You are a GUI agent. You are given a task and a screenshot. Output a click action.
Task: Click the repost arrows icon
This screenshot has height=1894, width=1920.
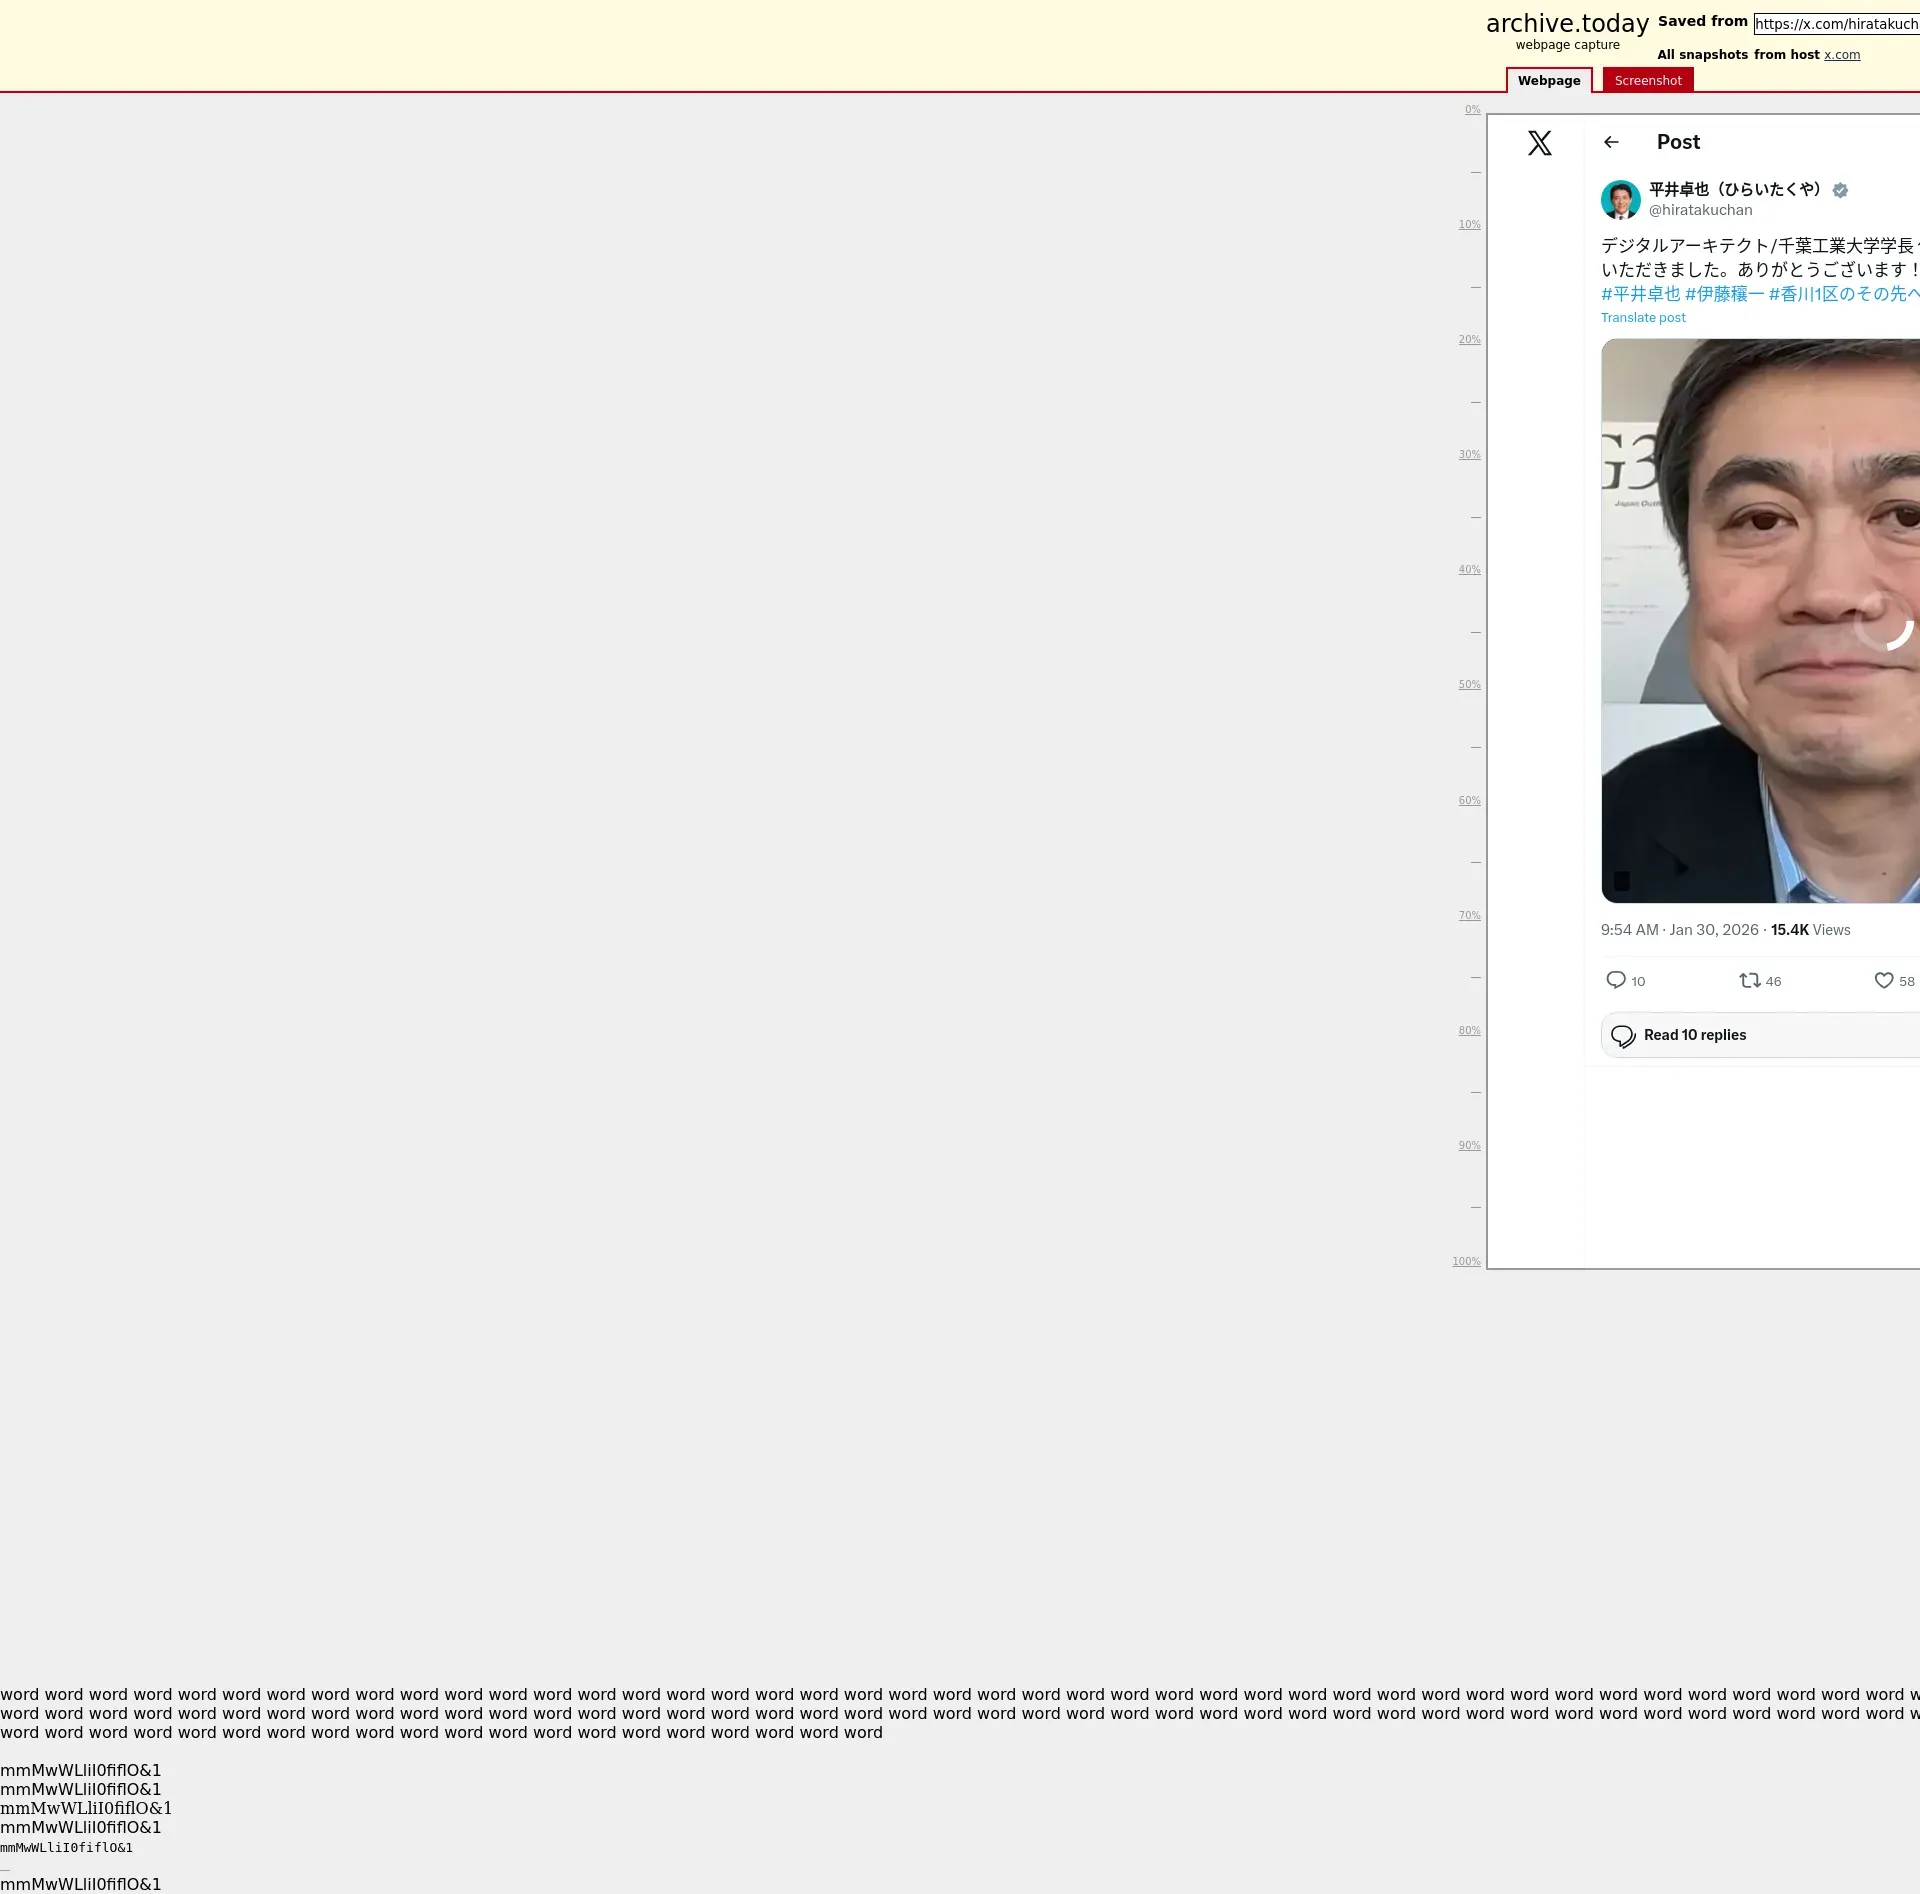coord(1749,980)
